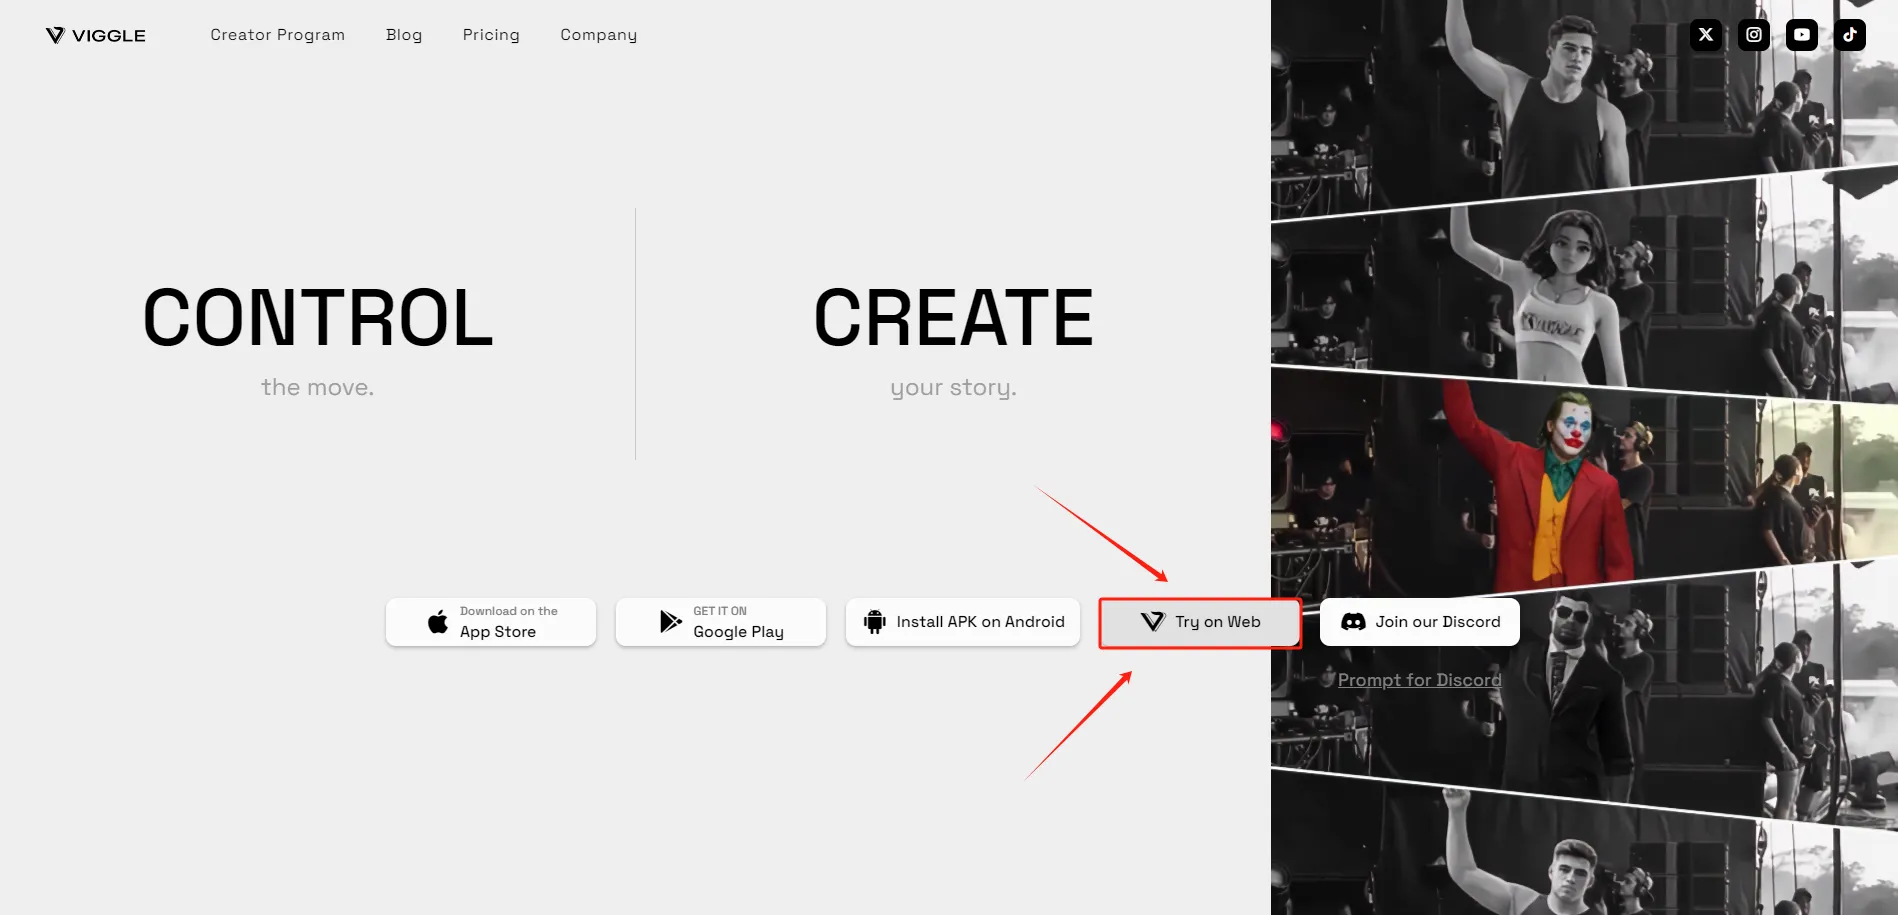Viewport: 1898px width, 915px height.
Task: Click Download on the App Store button
Action: pyautogui.click(x=491, y=622)
